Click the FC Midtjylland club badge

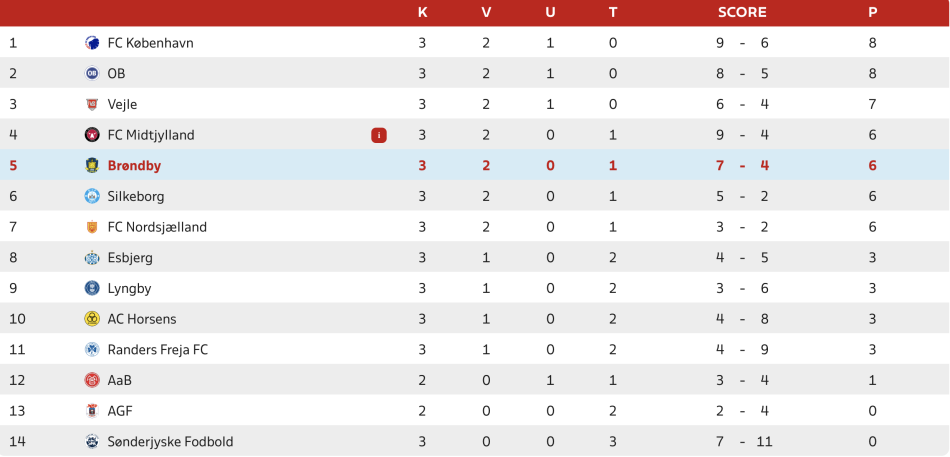pyautogui.click(x=91, y=135)
